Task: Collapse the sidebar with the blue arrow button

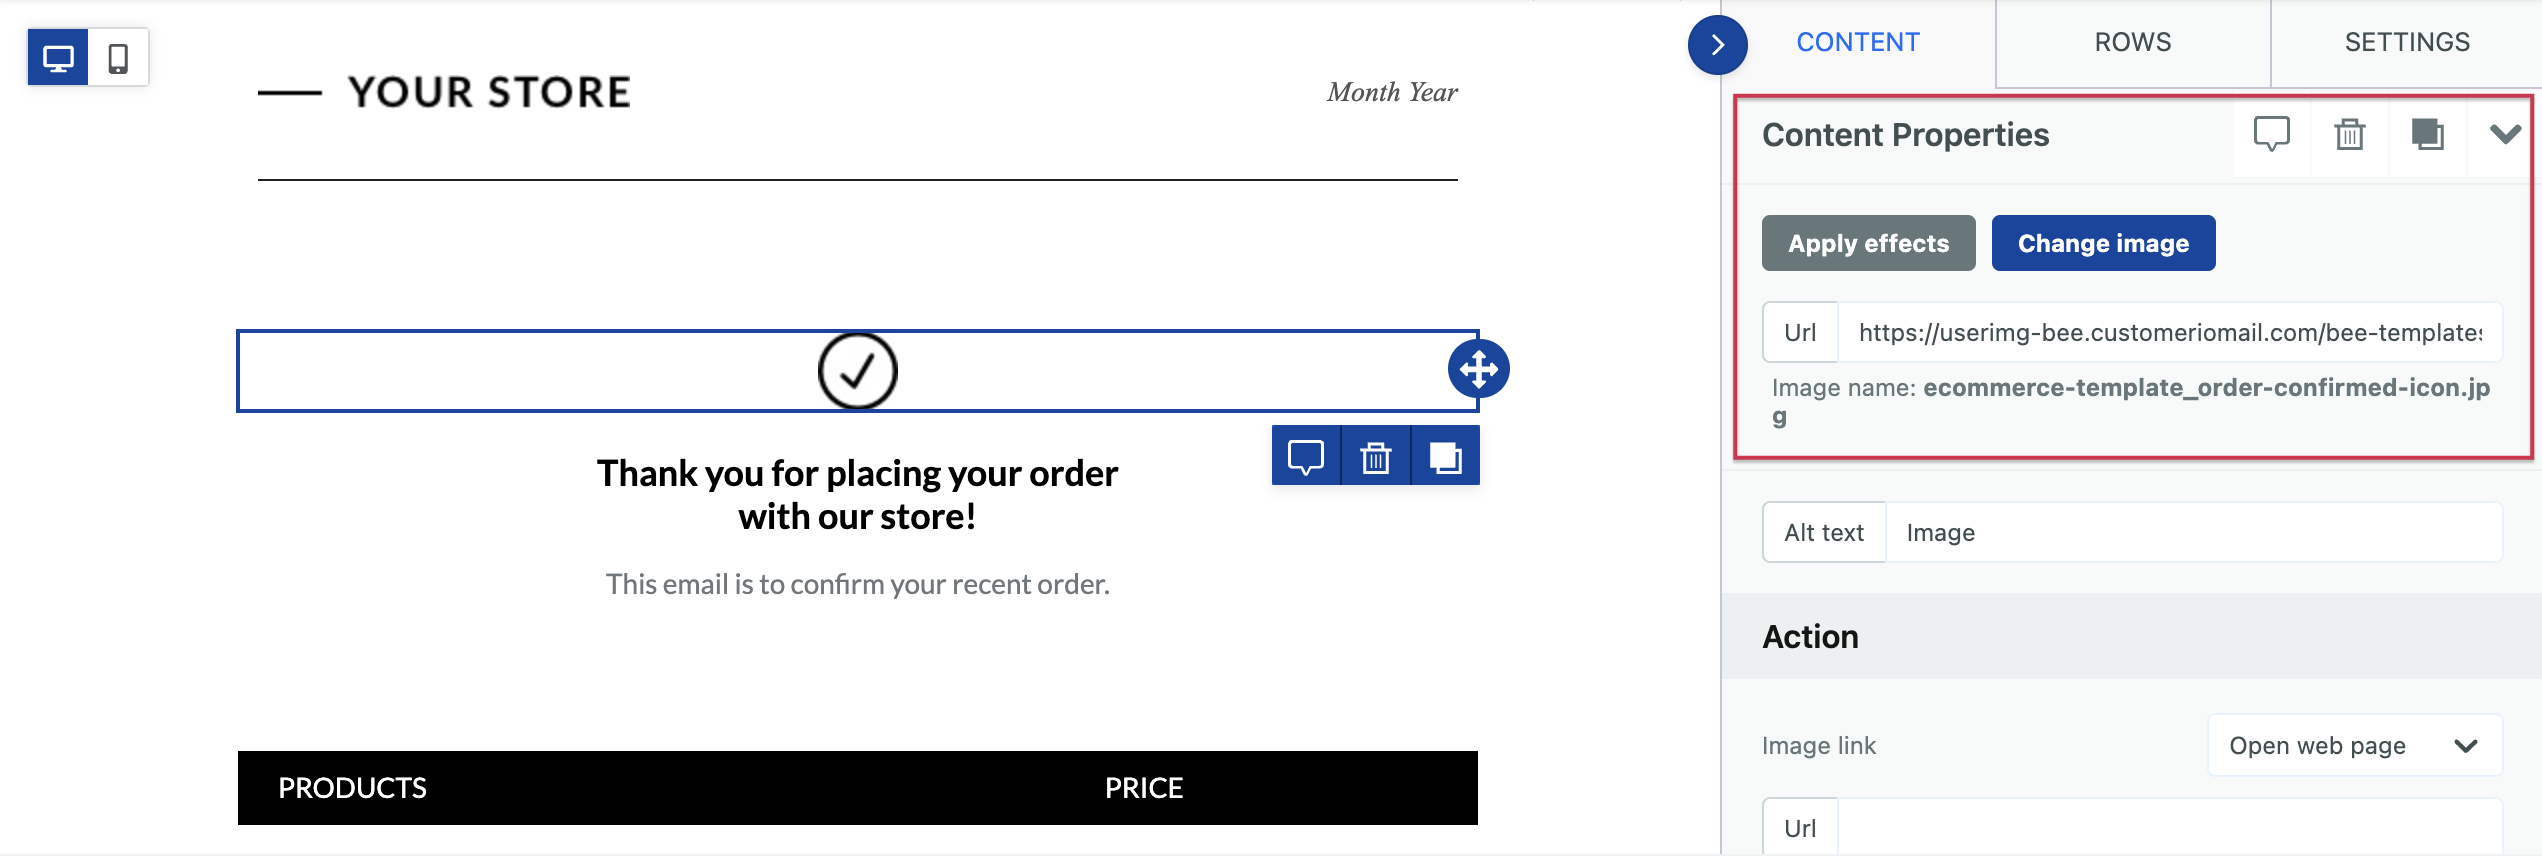Action: point(1717,45)
